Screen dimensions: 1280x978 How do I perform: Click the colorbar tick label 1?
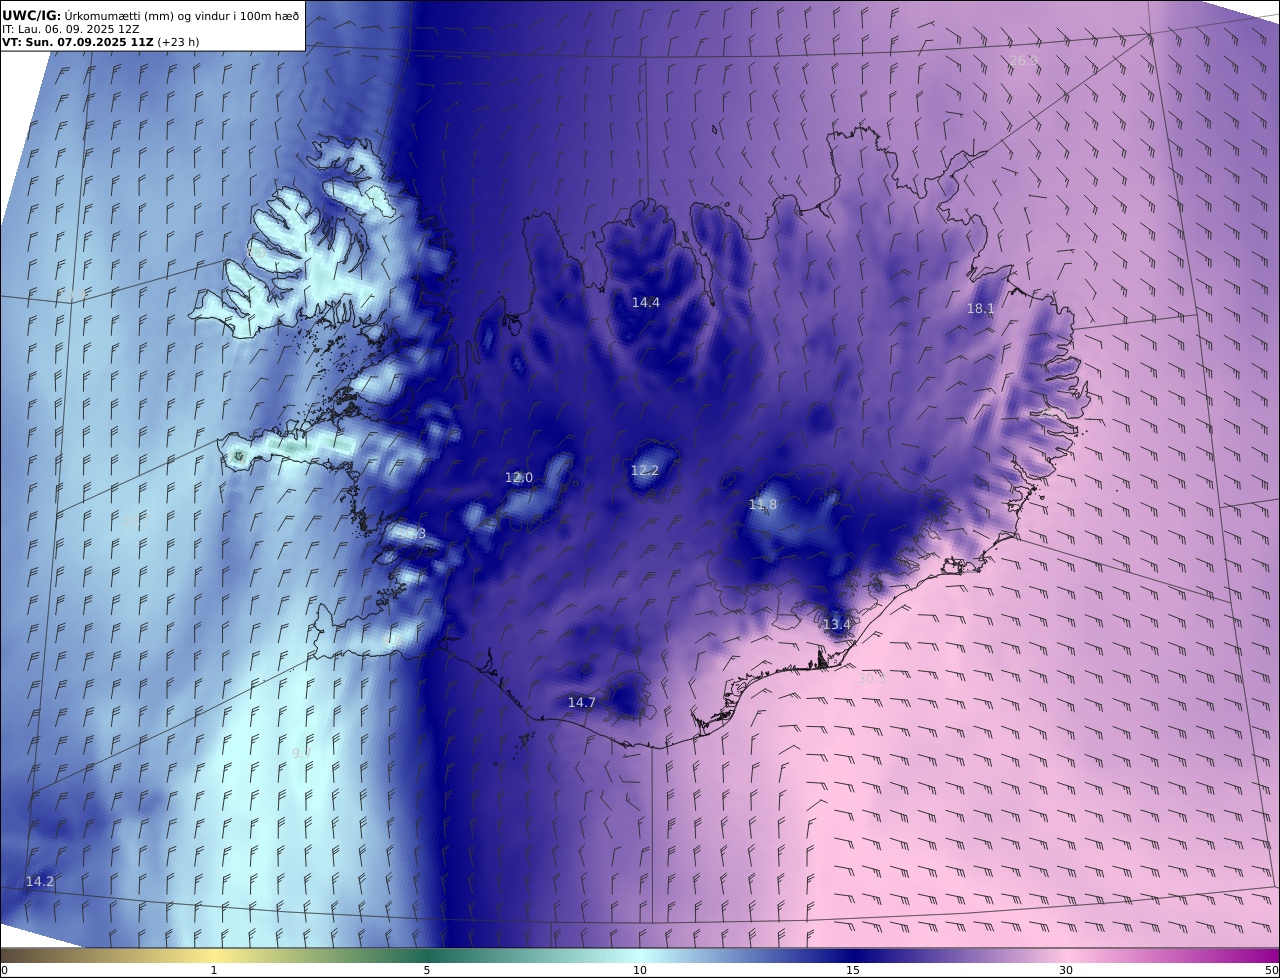214,970
